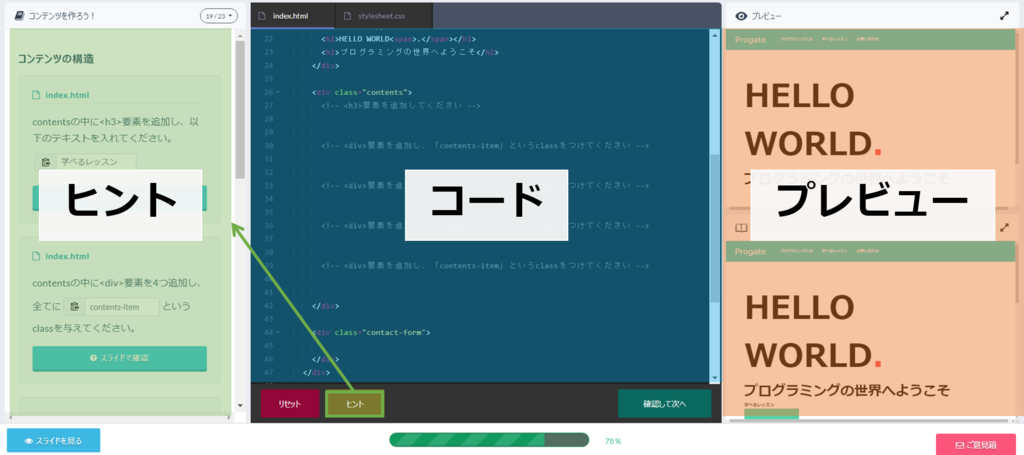Click the h3 comment on line 27
Viewport: 1024px width, 455px height.
(x=400, y=105)
